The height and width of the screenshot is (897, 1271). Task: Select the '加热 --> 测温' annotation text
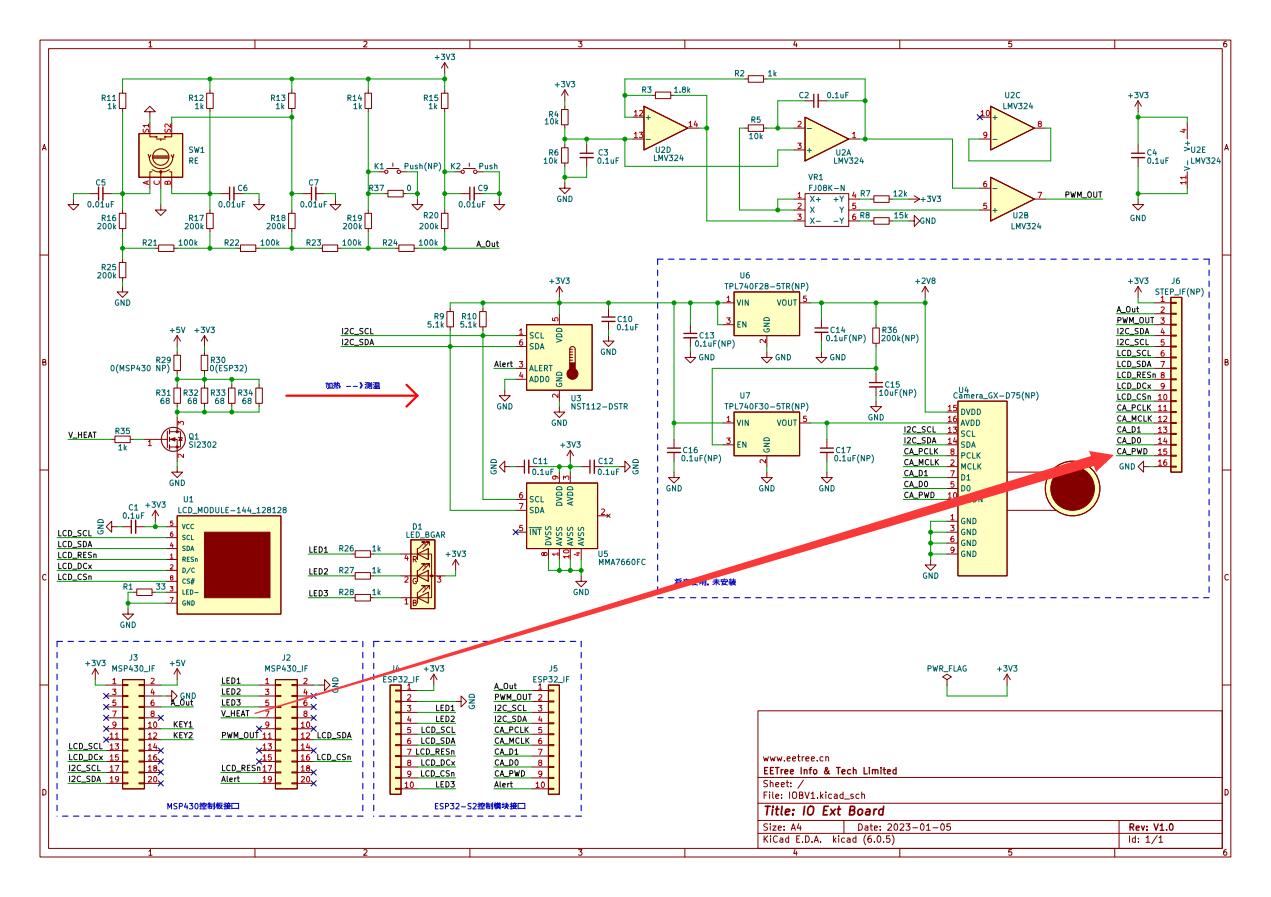(x=353, y=385)
